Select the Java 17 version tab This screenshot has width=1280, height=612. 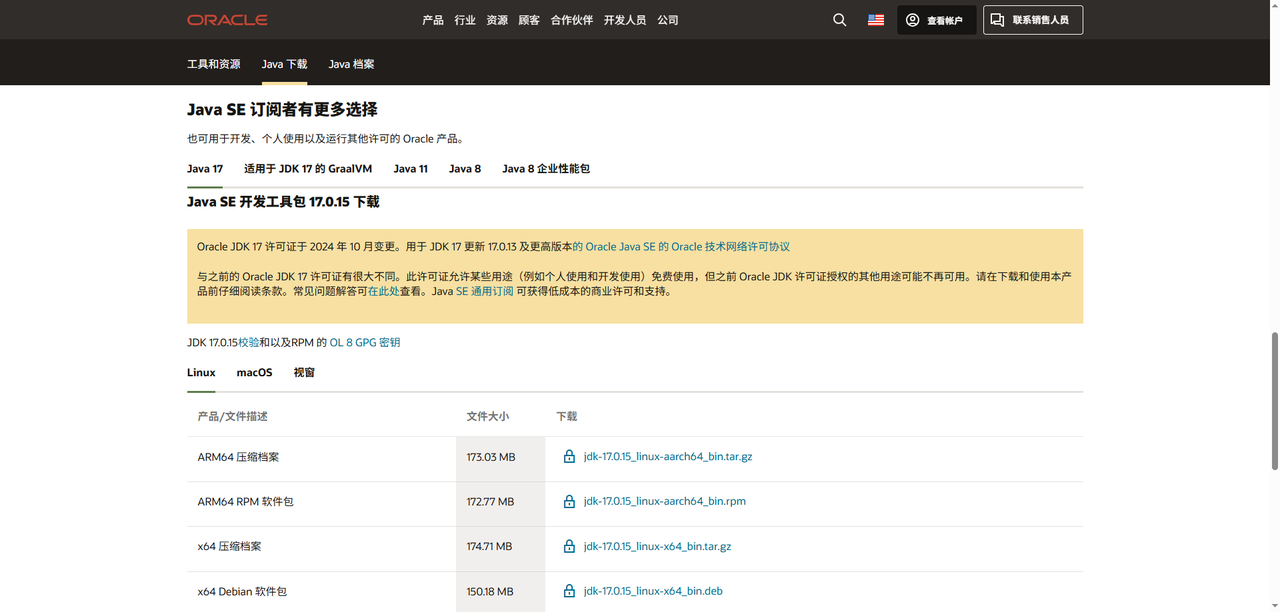click(205, 169)
